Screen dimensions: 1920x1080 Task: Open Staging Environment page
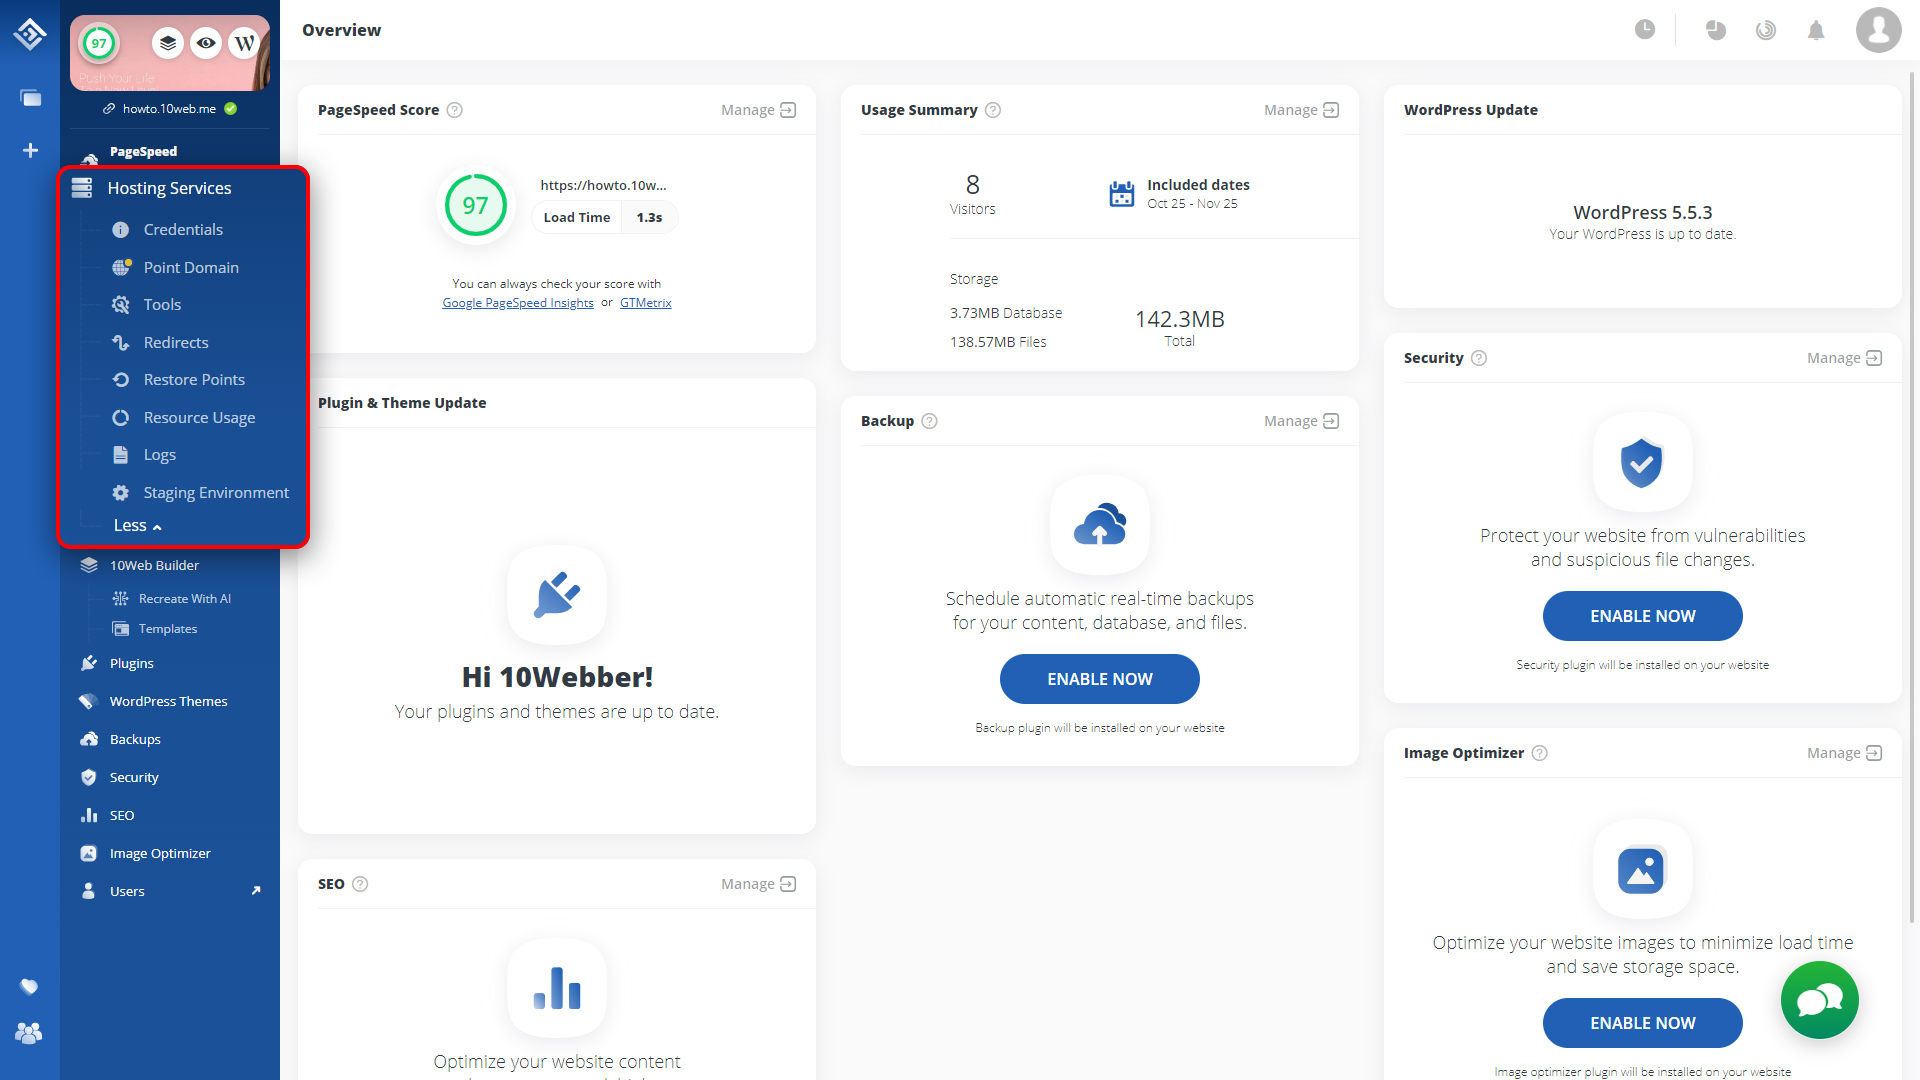[216, 493]
